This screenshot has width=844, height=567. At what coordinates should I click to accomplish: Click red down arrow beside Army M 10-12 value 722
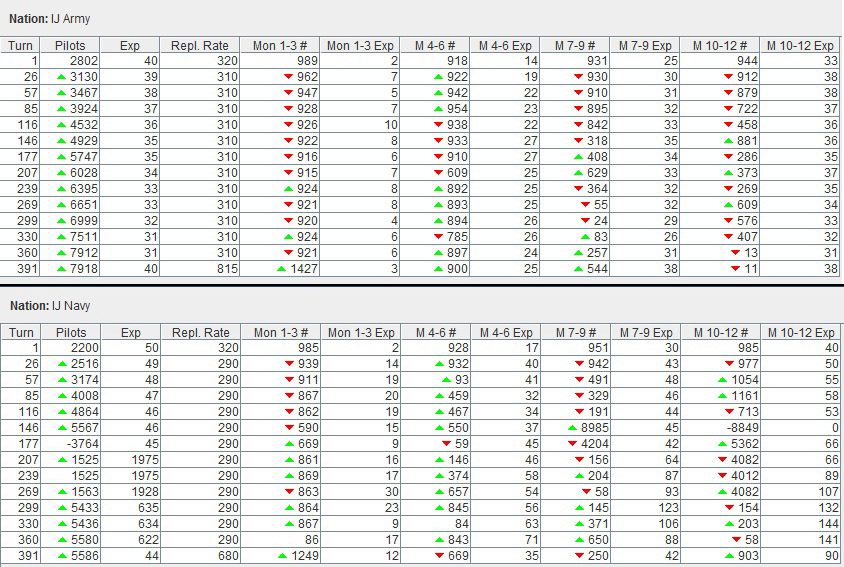729,109
